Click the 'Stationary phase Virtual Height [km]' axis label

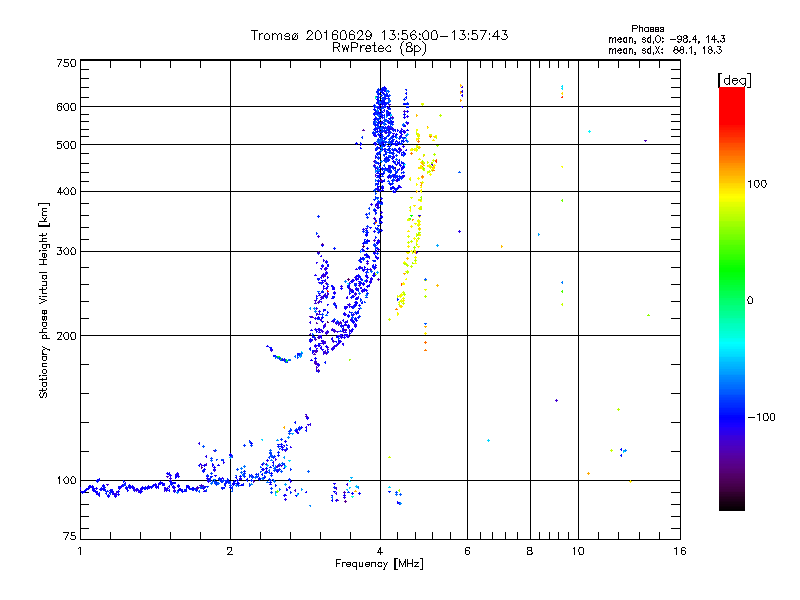pyautogui.click(x=44, y=301)
